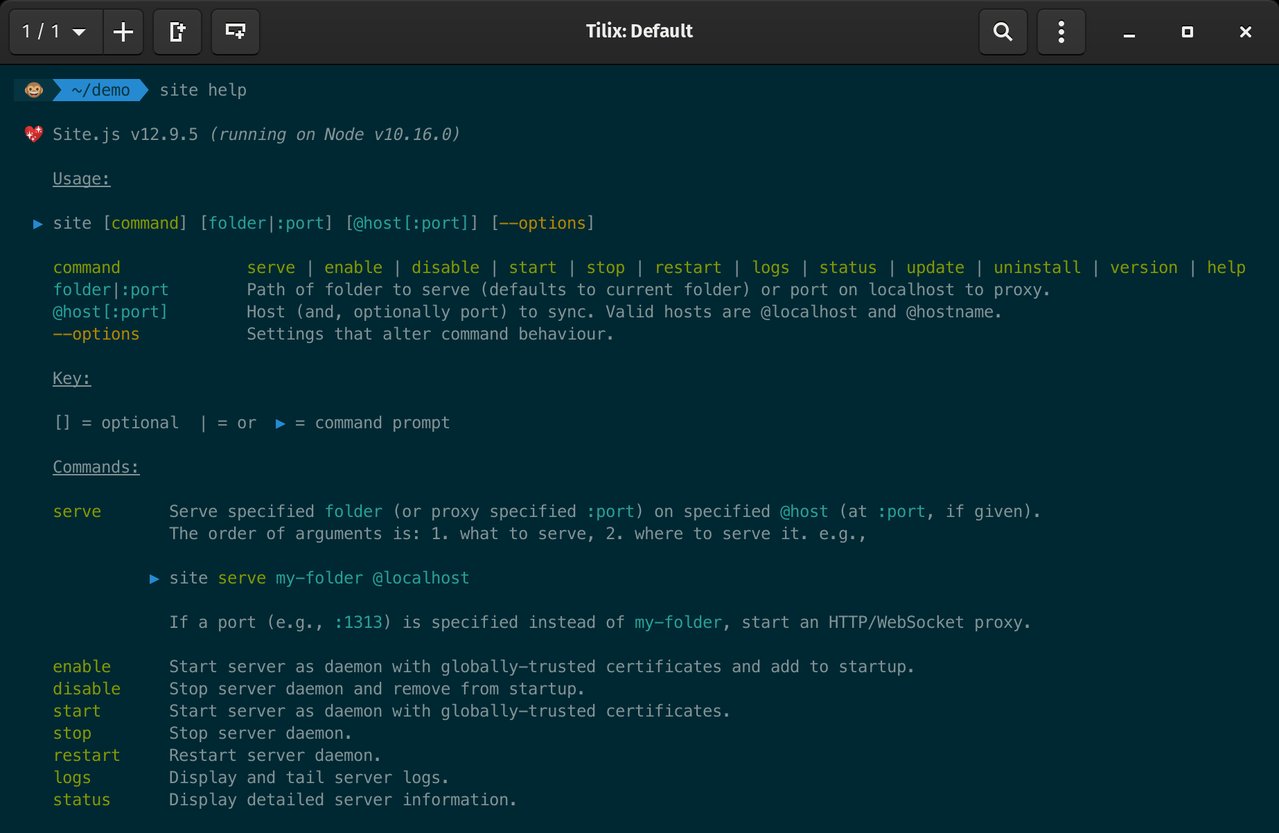
Task: Click 'restart' in the command options row
Action: point(688,267)
